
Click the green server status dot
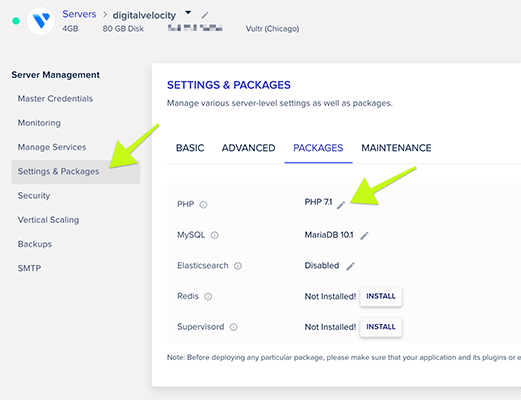tap(16, 21)
